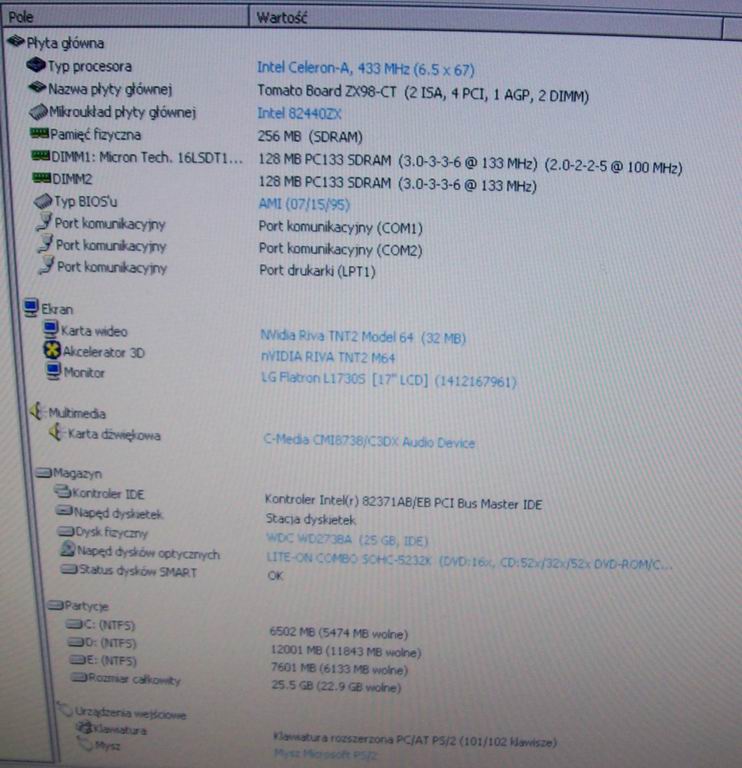This screenshot has width=742, height=768.
Task: Select the Port drukarki (LPT1) value
Action: 317,271
